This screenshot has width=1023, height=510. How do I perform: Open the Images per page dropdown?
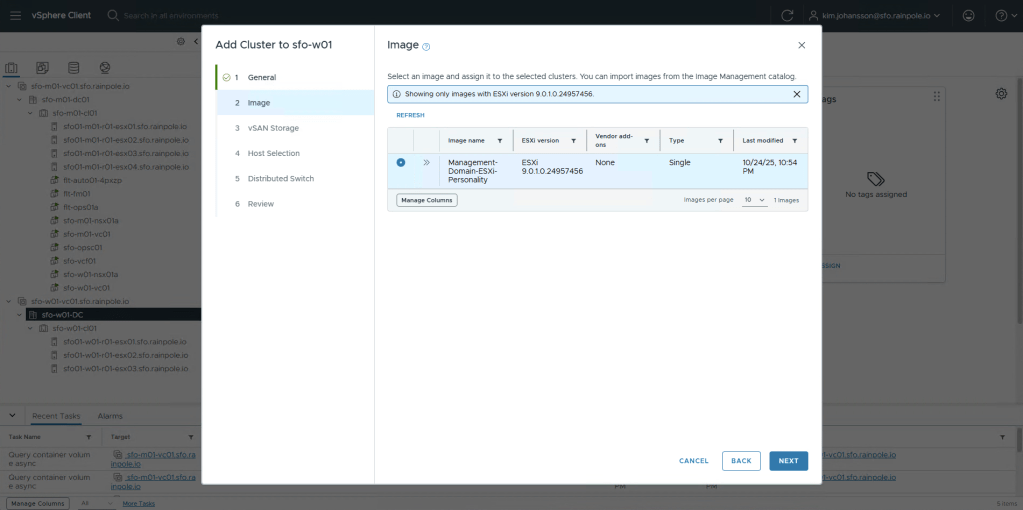tap(755, 200)
